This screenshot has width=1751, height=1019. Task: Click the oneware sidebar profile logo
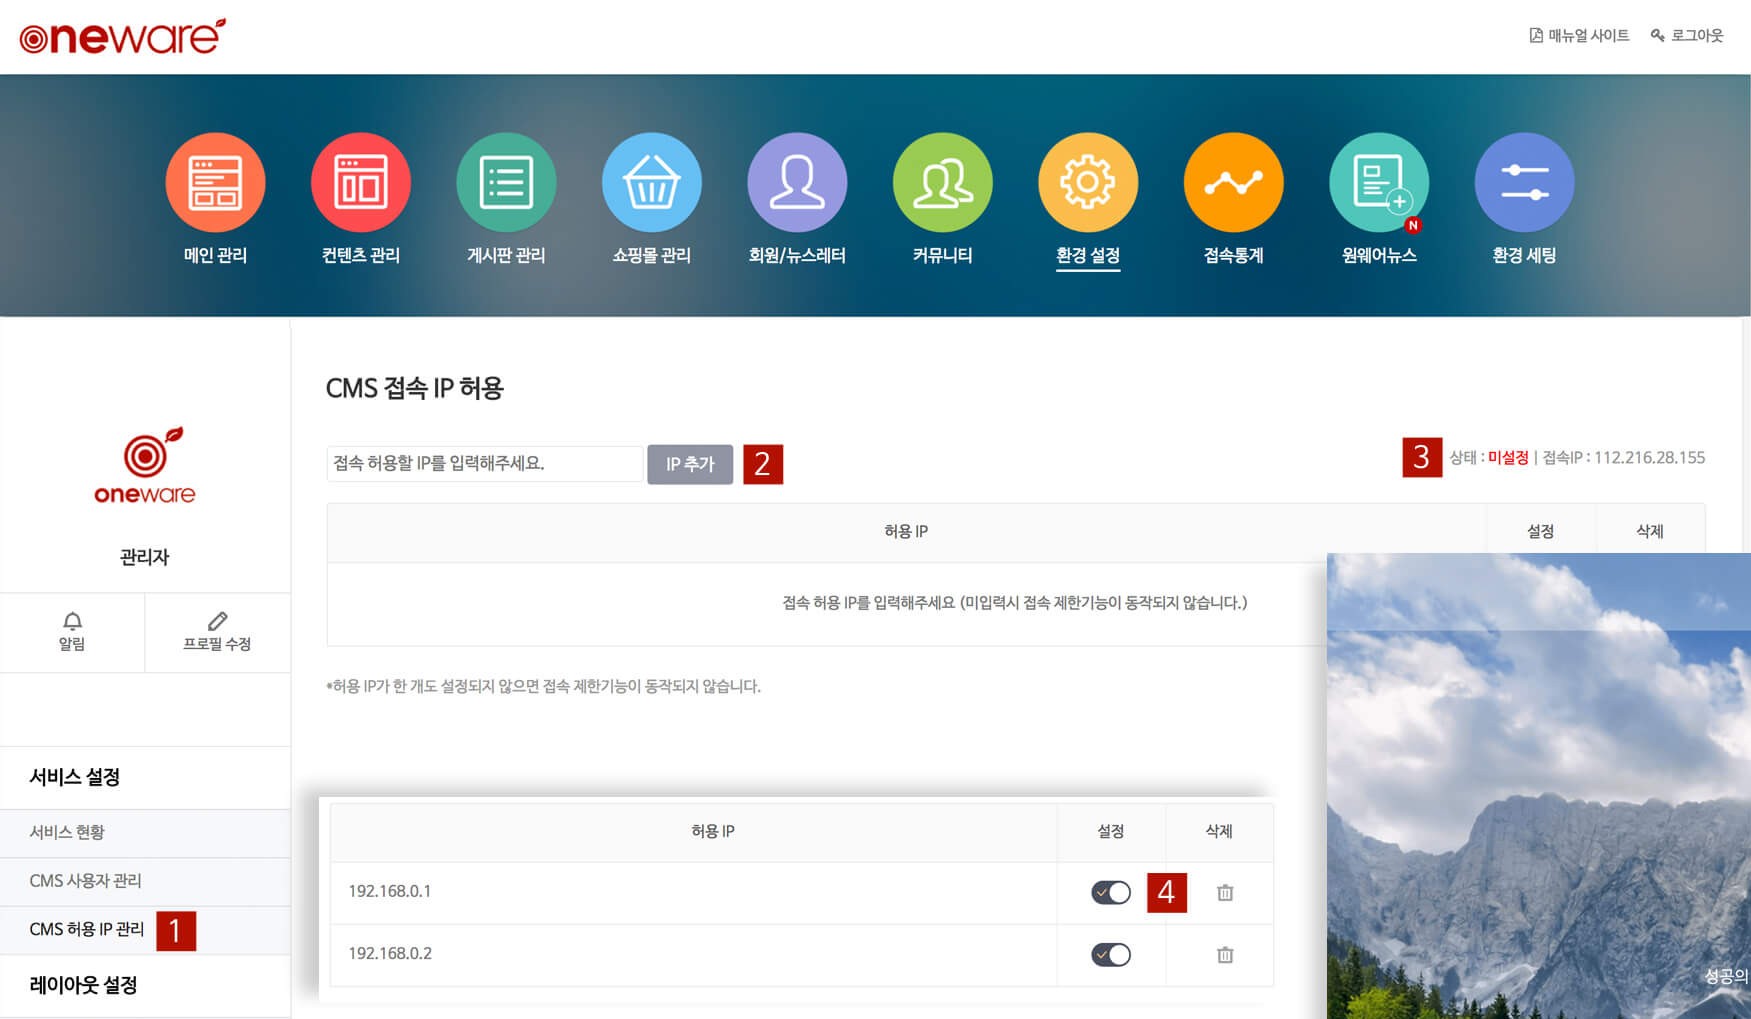click(x=145, y=465)
